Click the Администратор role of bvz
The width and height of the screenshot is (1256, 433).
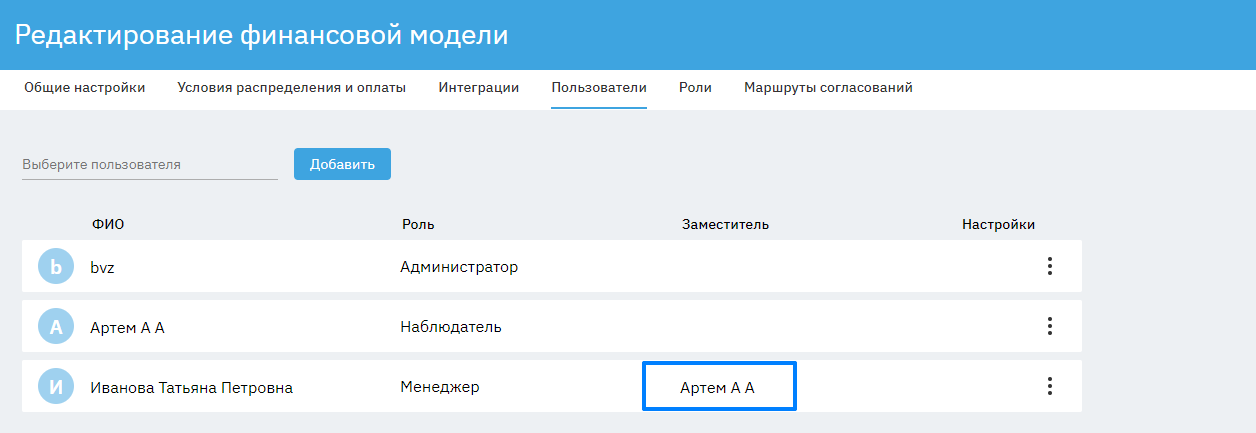tap(459, 267)
